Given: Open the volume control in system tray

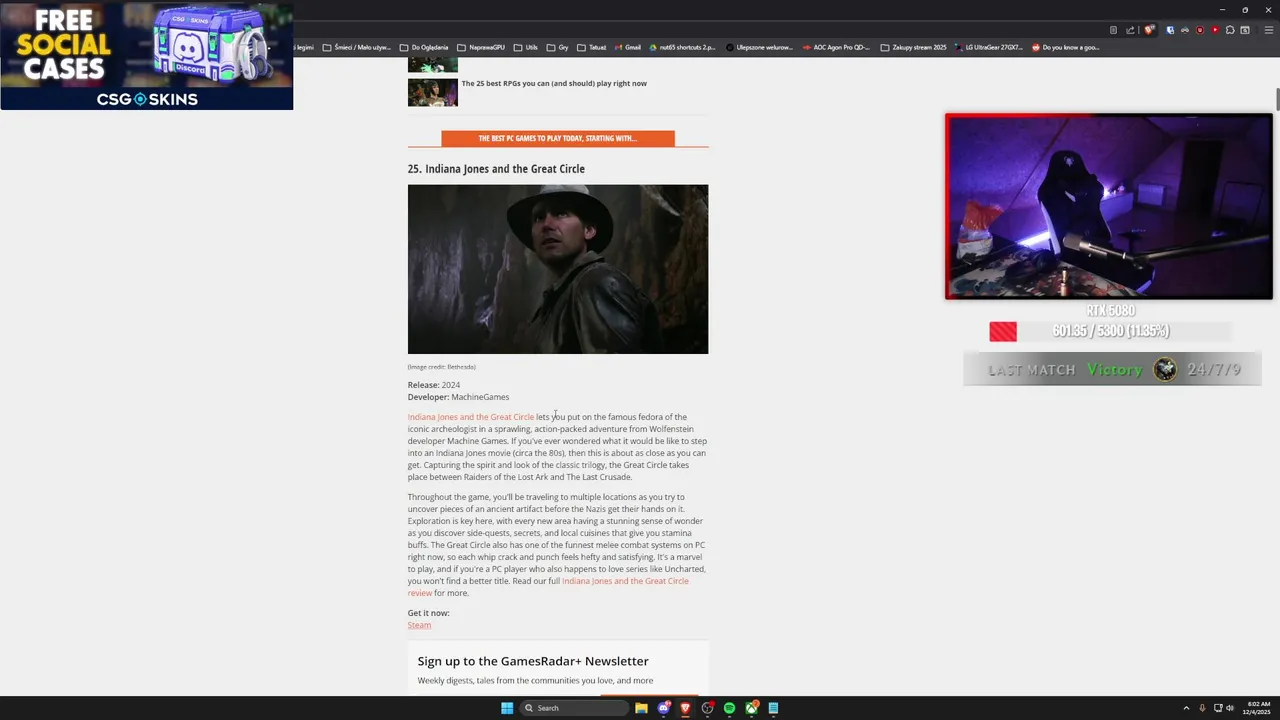Looking at the screenshot, I should click(x=1230, y=708).
